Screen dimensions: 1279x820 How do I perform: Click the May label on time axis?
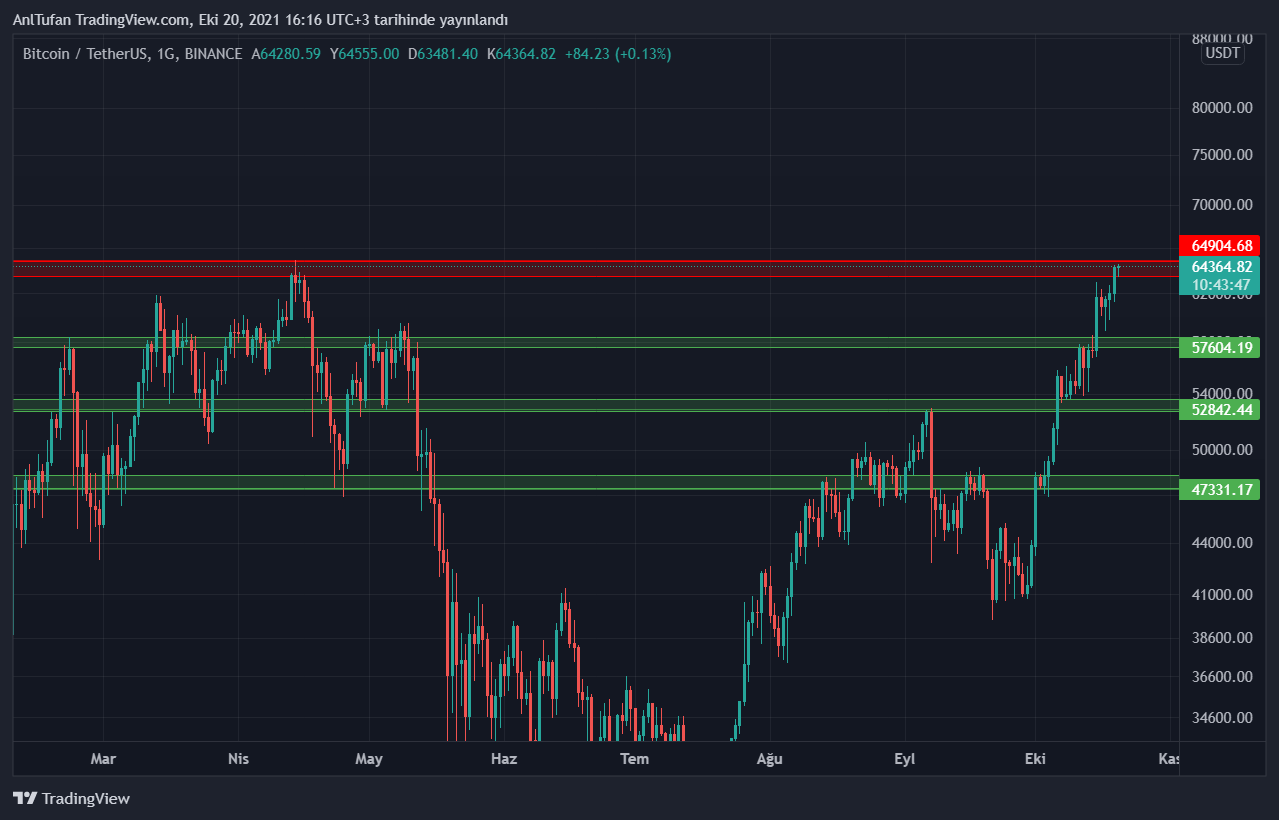(x=369, y=759)
